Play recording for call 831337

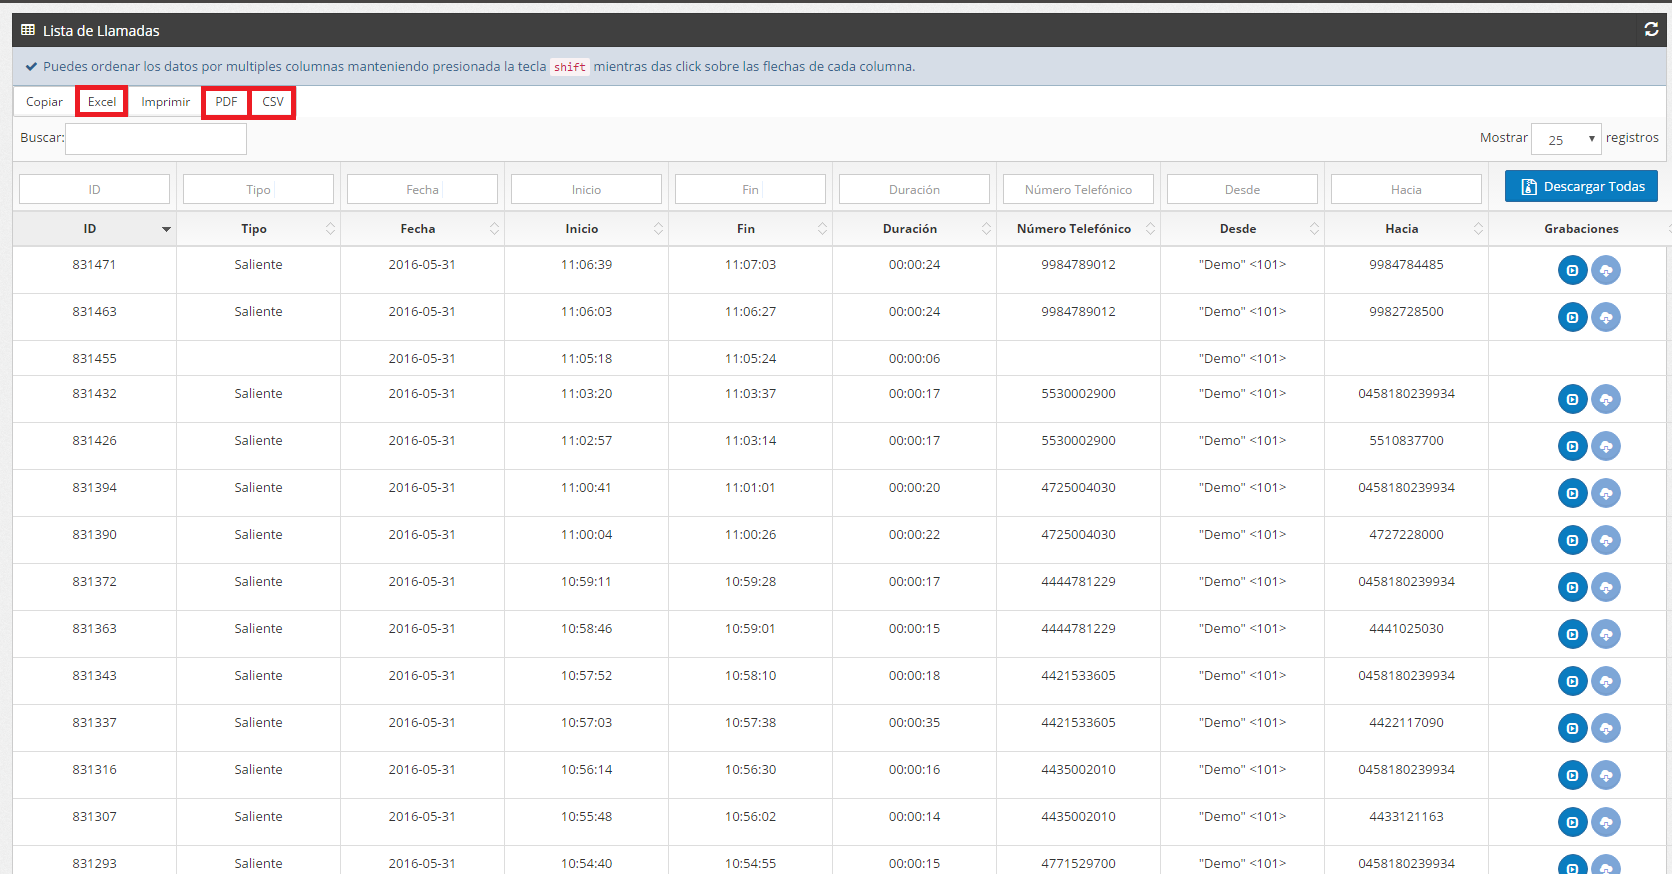coord(1573,728)
